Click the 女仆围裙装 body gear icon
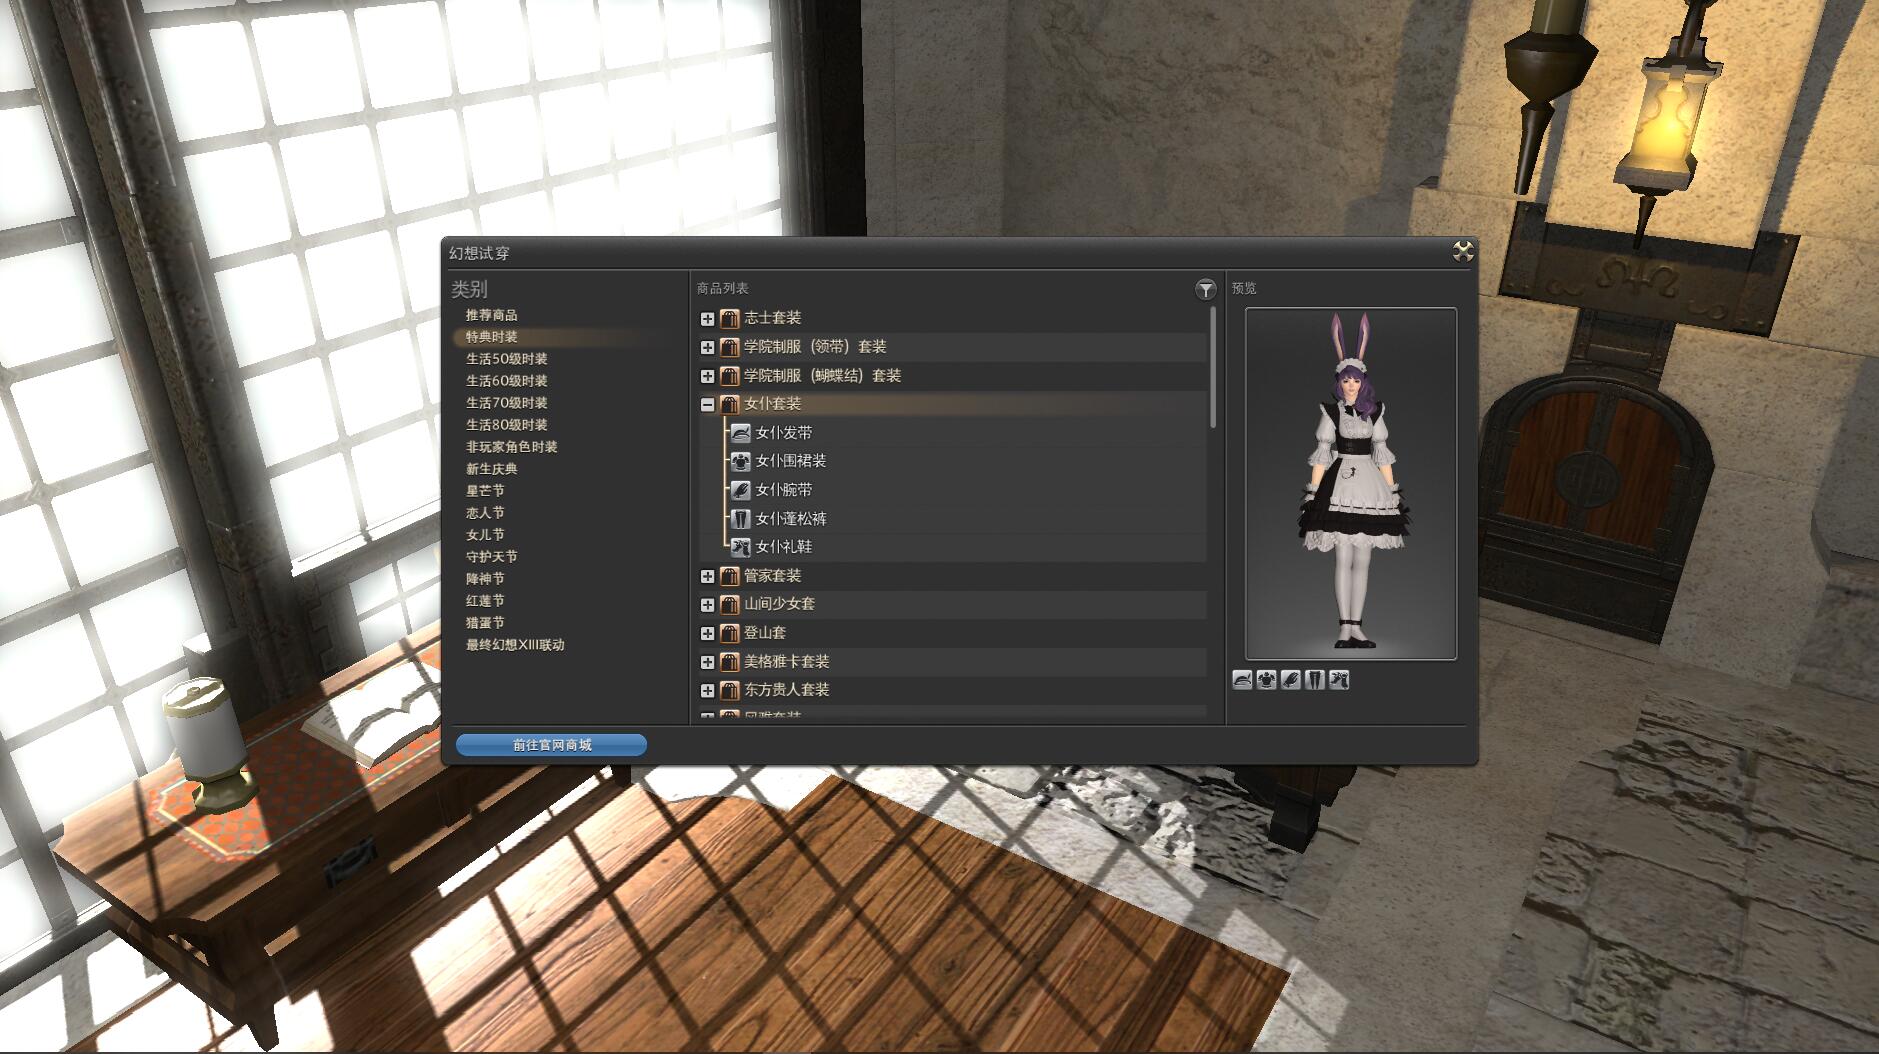Screen dimensions: 1879x1054 click(740, 461)
